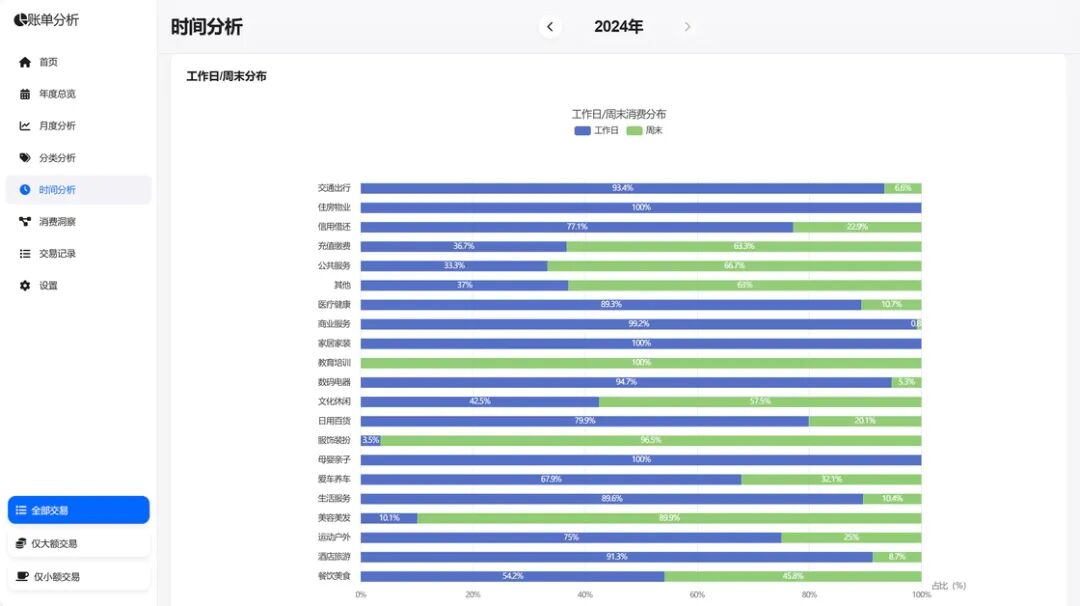Click the home icon beside 首页
Viewport: 1080px width, 606px height.
pos(25,62)
